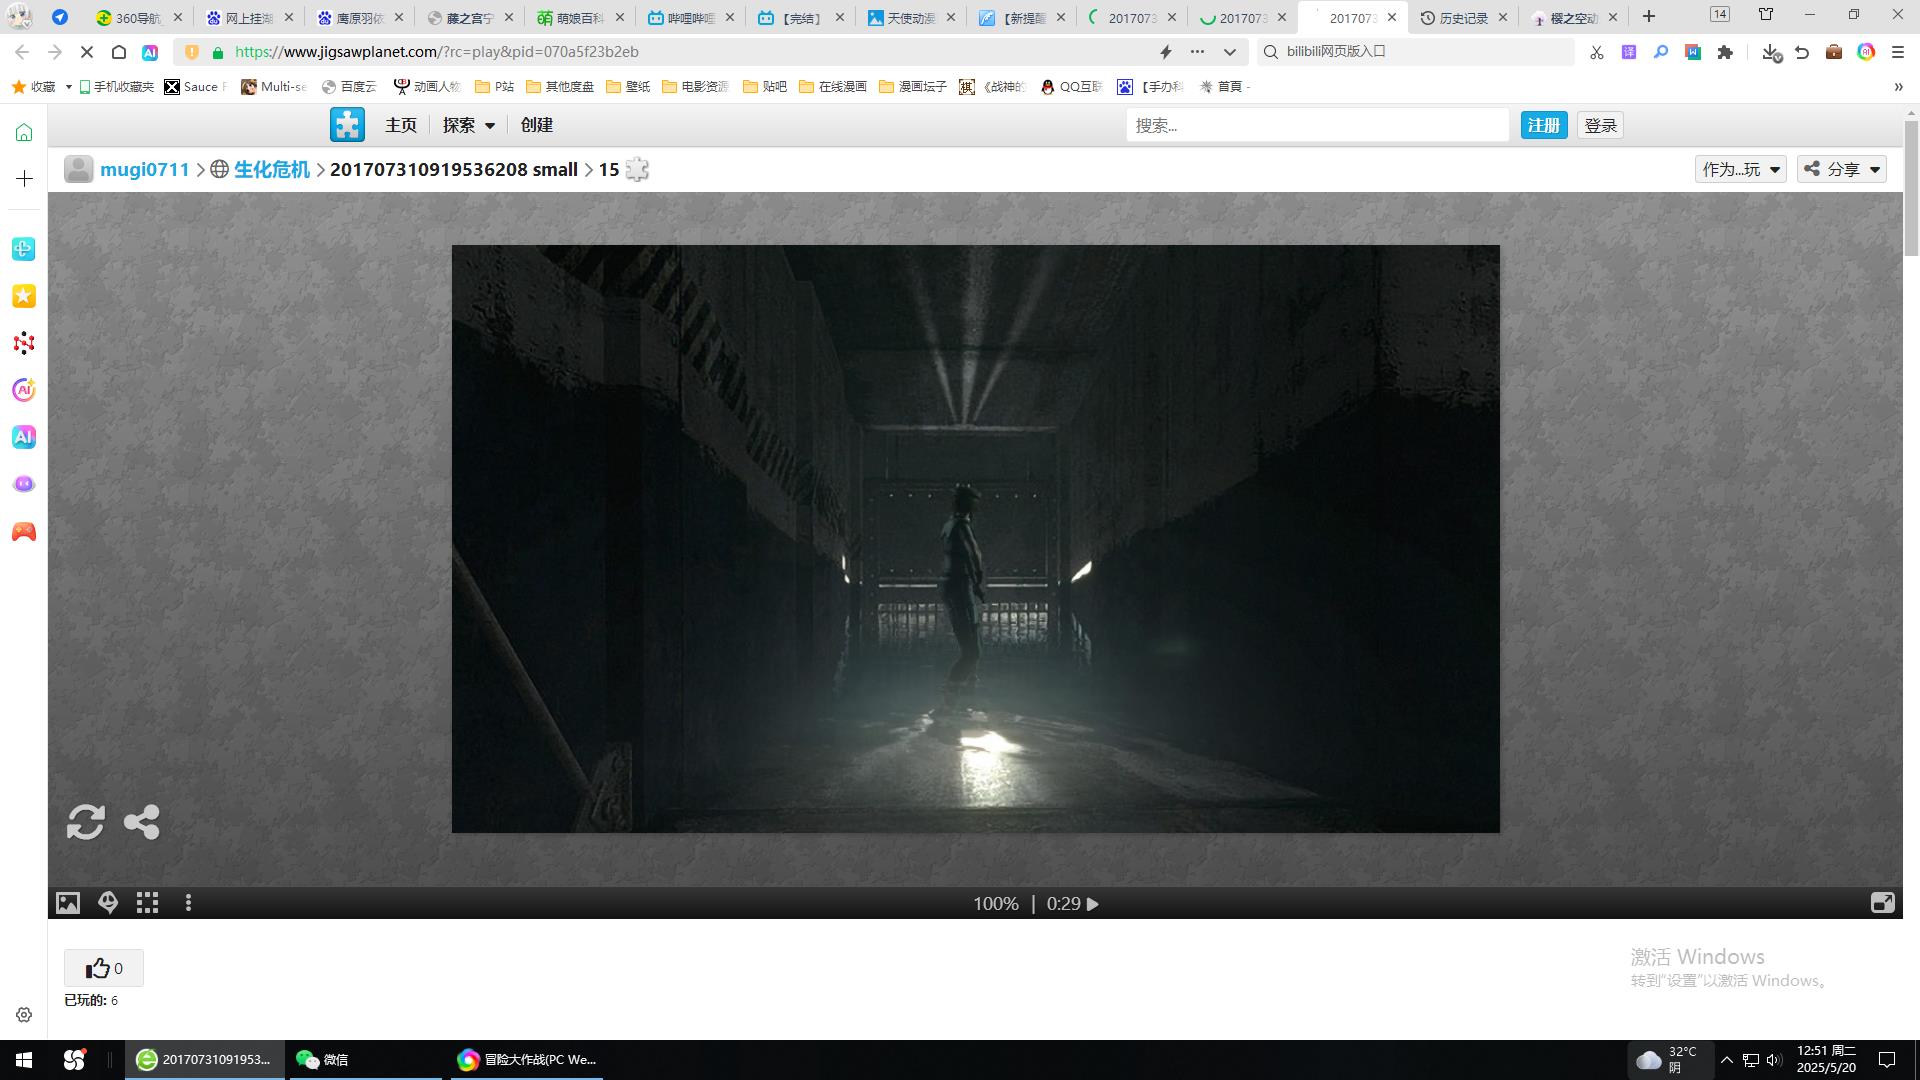This screenshot has height=1080, width=1920.
Task: Switch to the 樱之空动 tab
Action: 1573,17
